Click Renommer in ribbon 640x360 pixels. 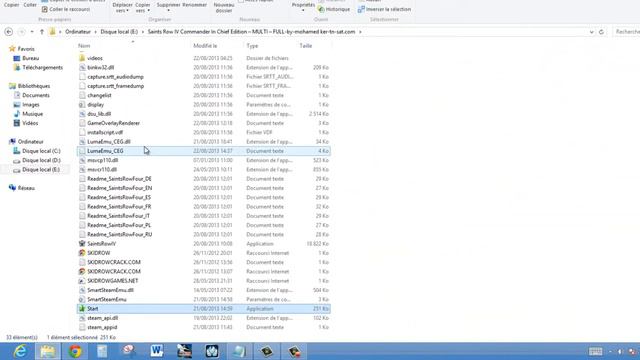(194, 5)
